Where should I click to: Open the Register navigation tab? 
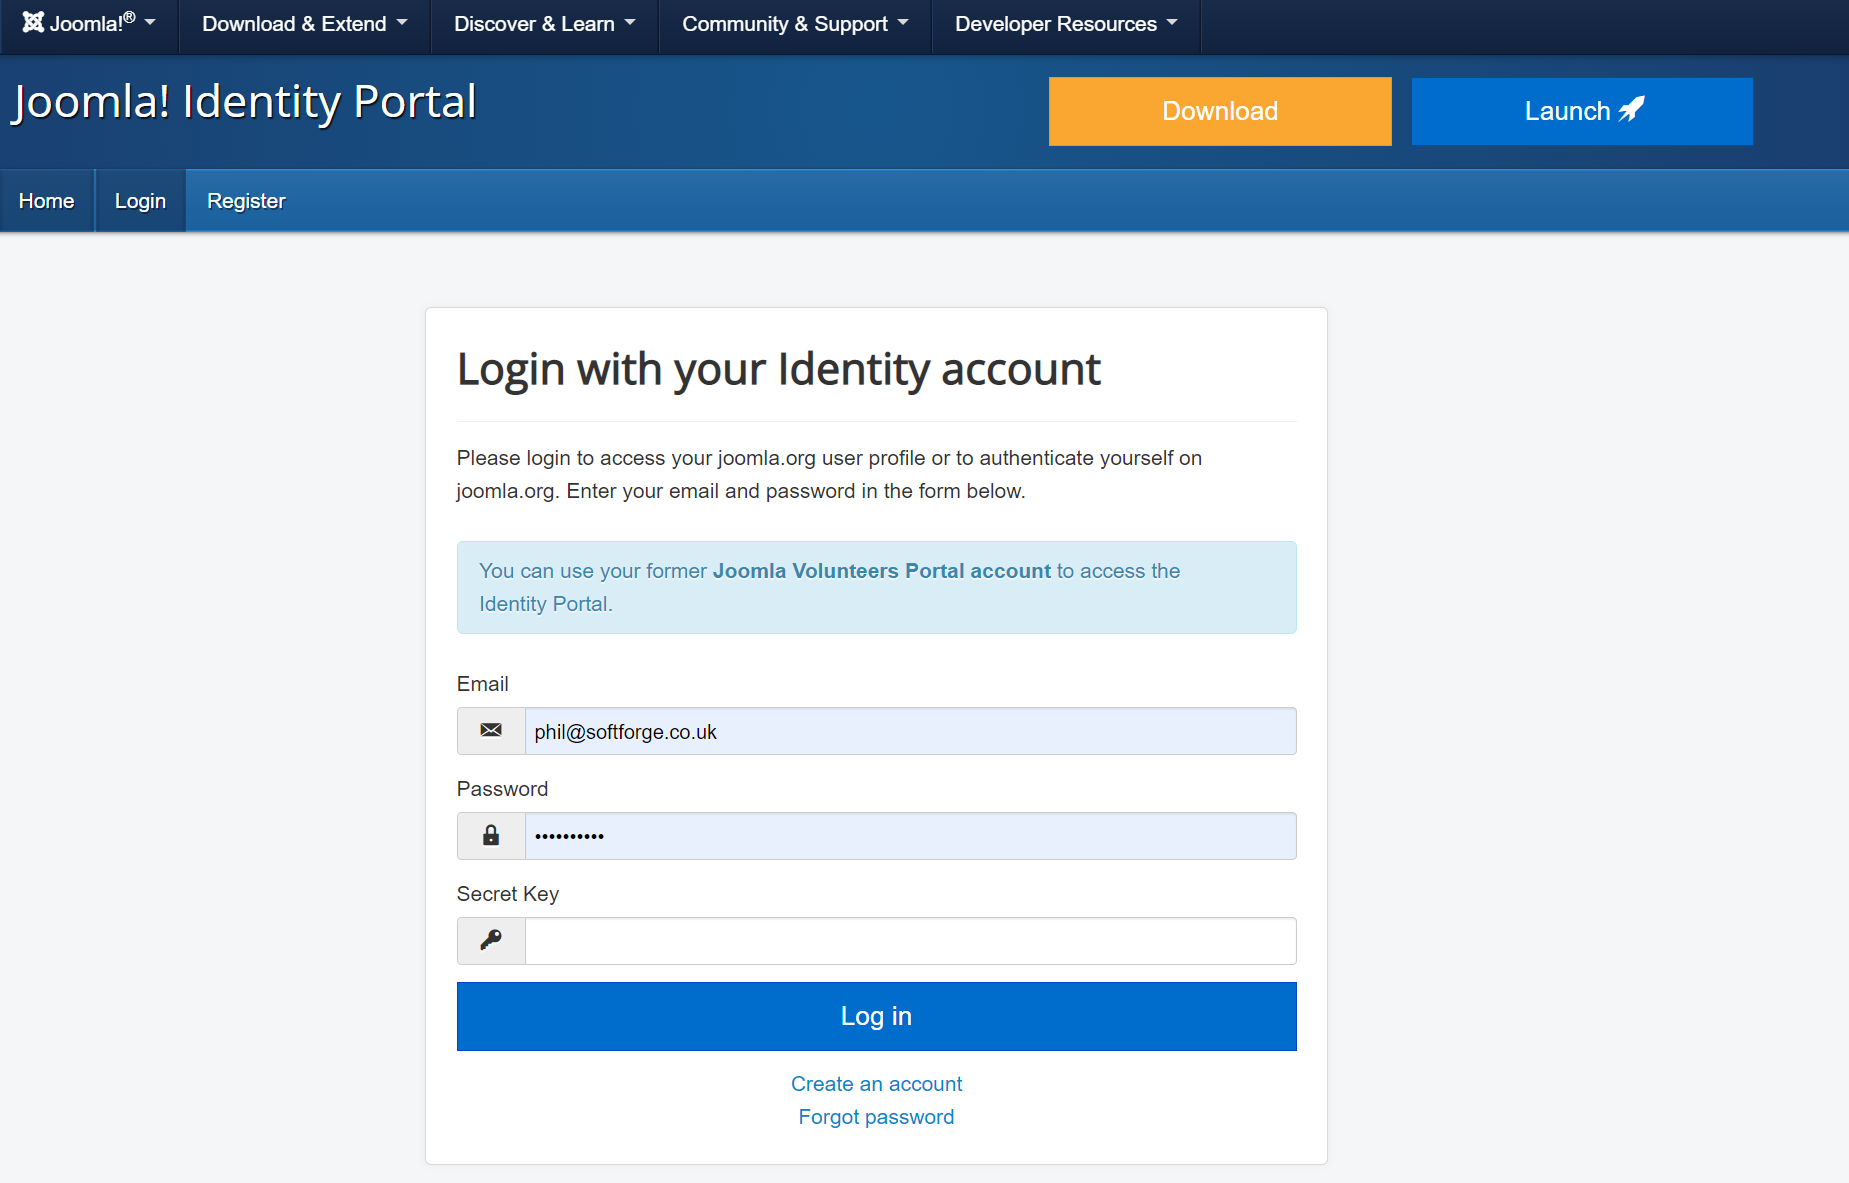[x=246, y=201]
